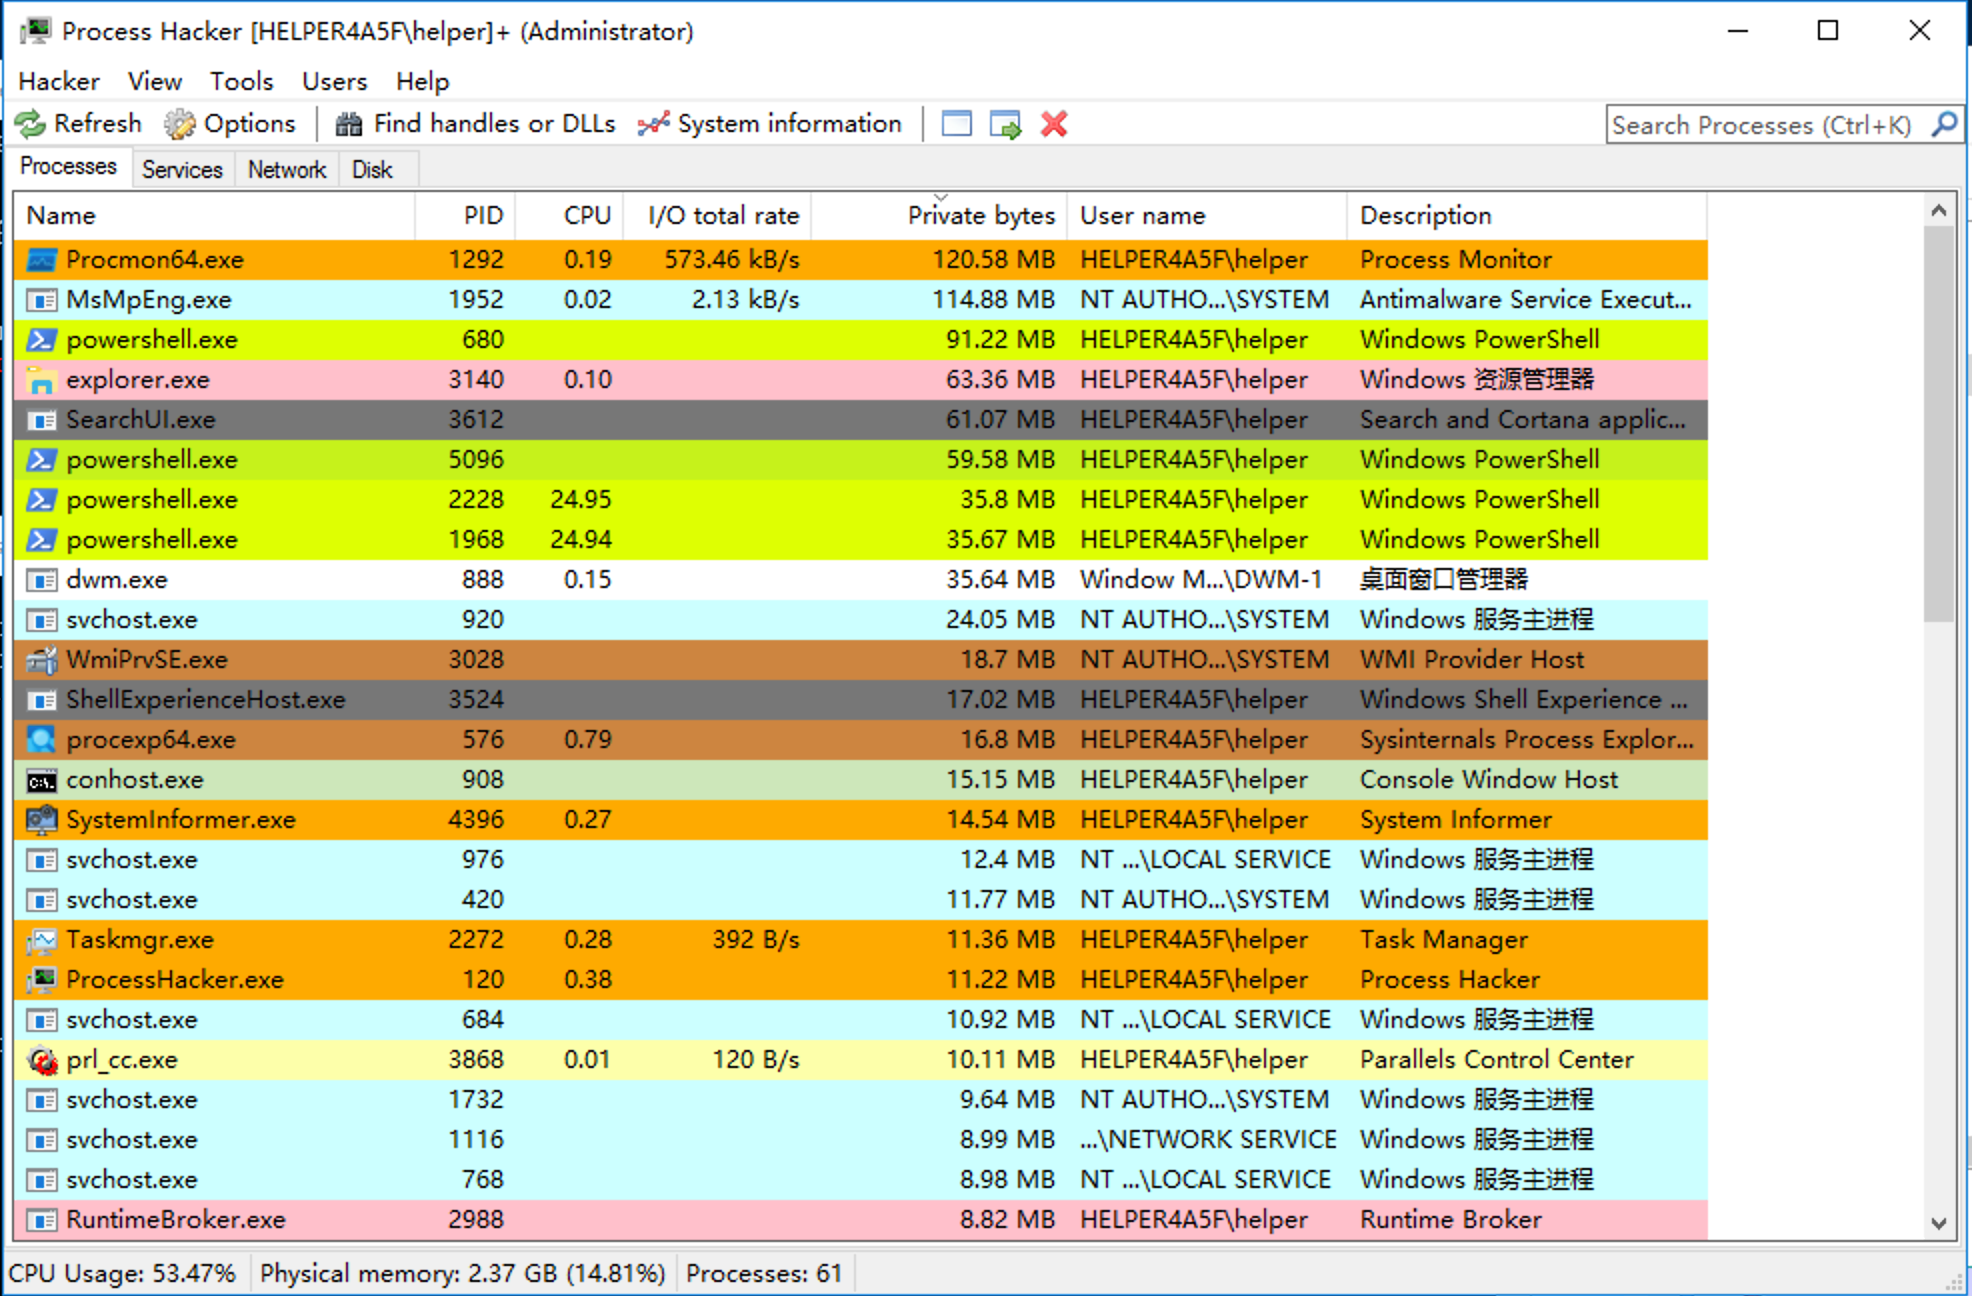Click the find window toolbar icon

click(x=956, y=124)
